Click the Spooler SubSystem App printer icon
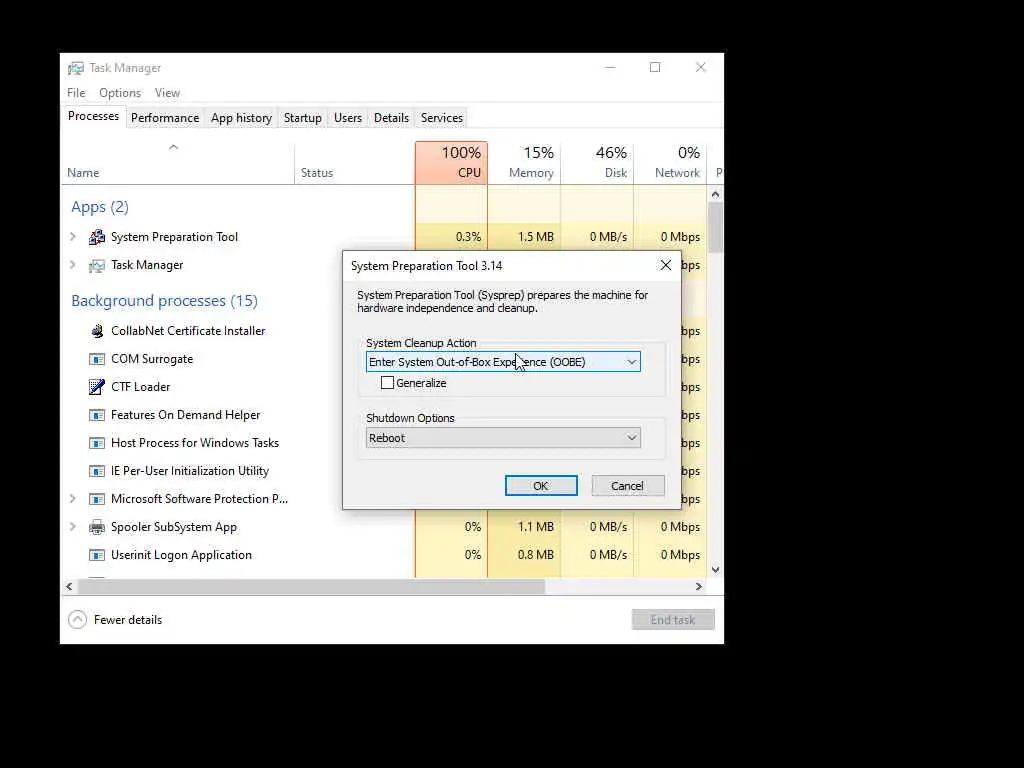 click(x=97, y=527)
